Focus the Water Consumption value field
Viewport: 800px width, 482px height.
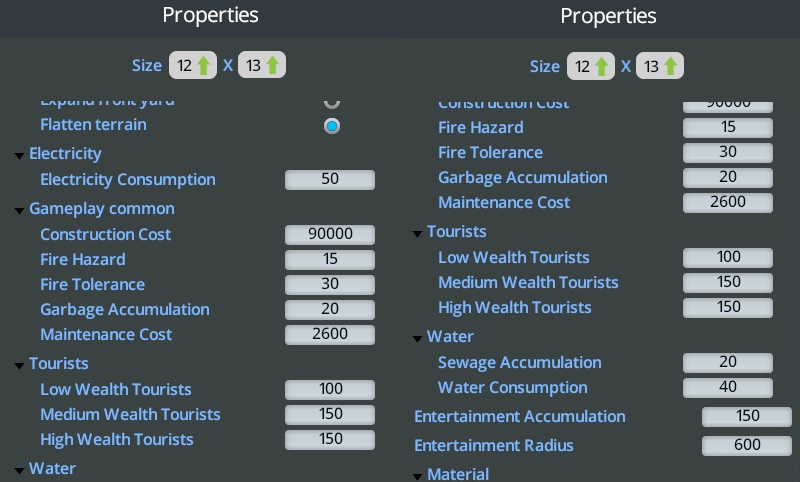pos(728,388)
